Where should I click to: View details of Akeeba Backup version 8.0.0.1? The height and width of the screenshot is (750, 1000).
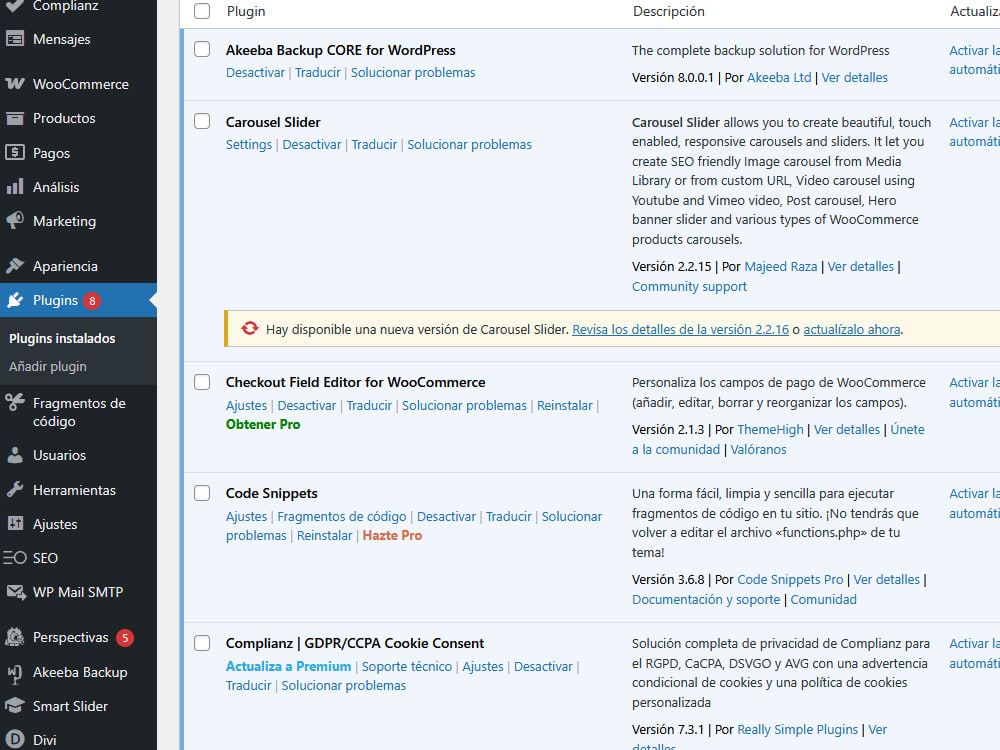pyautogui.click(x=855, y=78)
